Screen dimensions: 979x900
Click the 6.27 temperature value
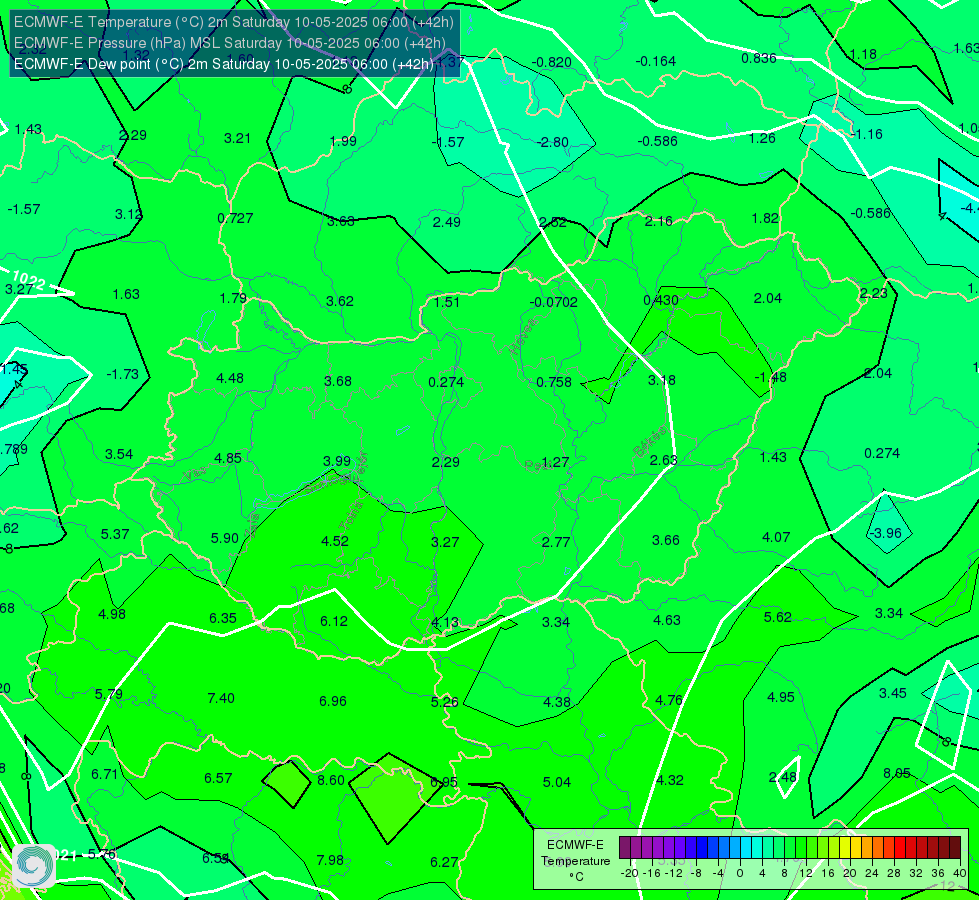(x=444, y=862)
